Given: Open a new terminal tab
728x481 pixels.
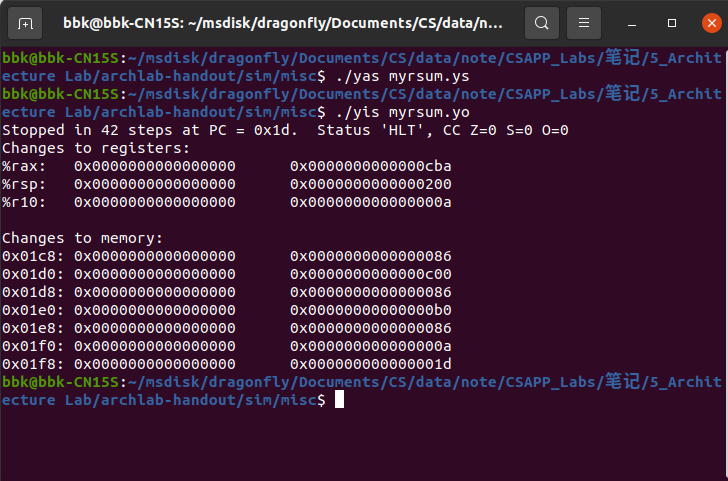Looking at the screenshot, I should point(25,22).
